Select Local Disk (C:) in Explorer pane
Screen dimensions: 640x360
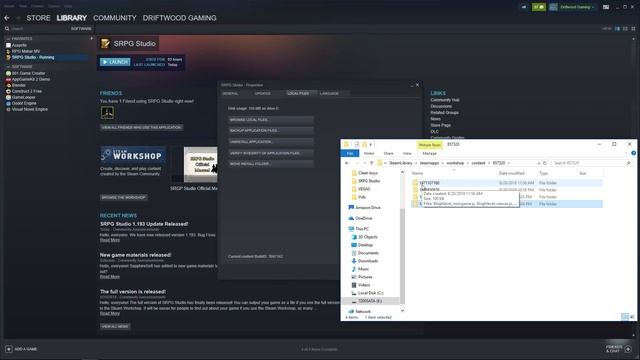point(367,293)
